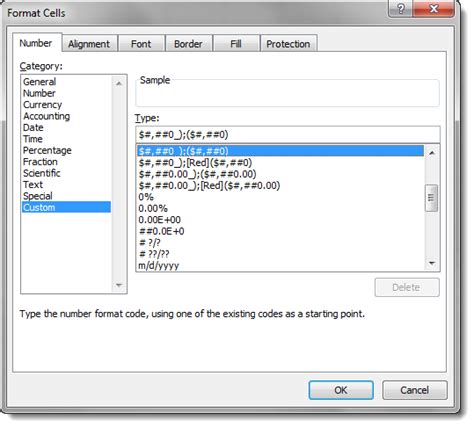Select the 0.00% format code
Image resolution: width=474 pixels, height=427 pixels.
(153, 209)
